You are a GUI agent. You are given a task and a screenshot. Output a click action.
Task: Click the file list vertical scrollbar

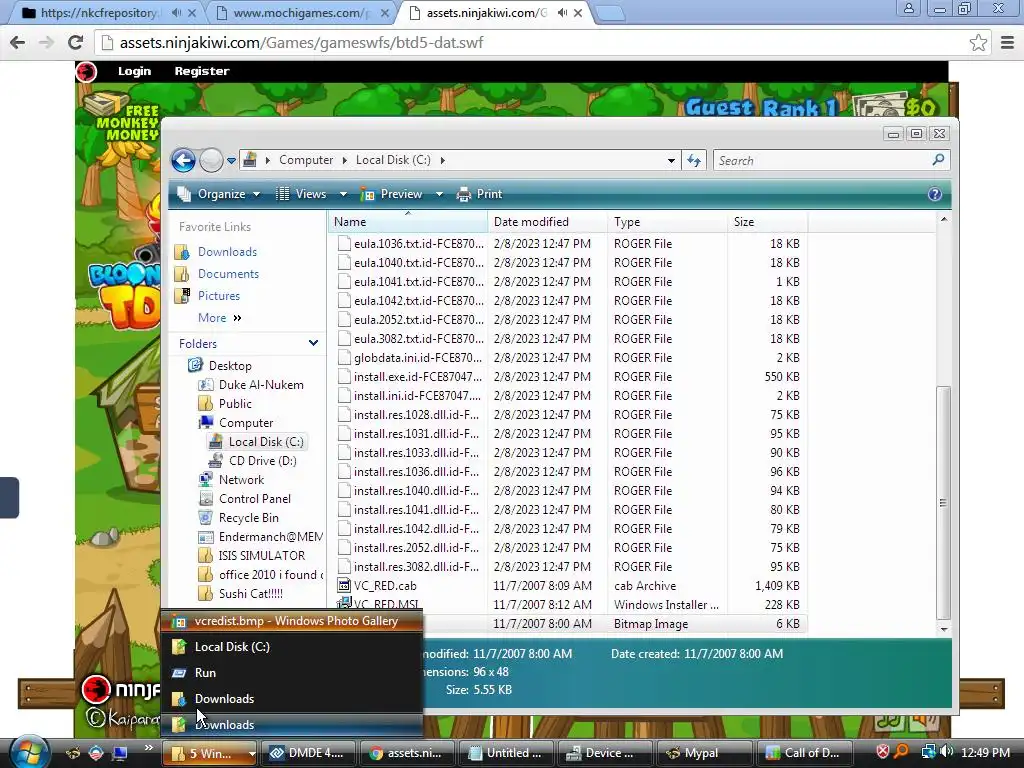click(943, 502)
